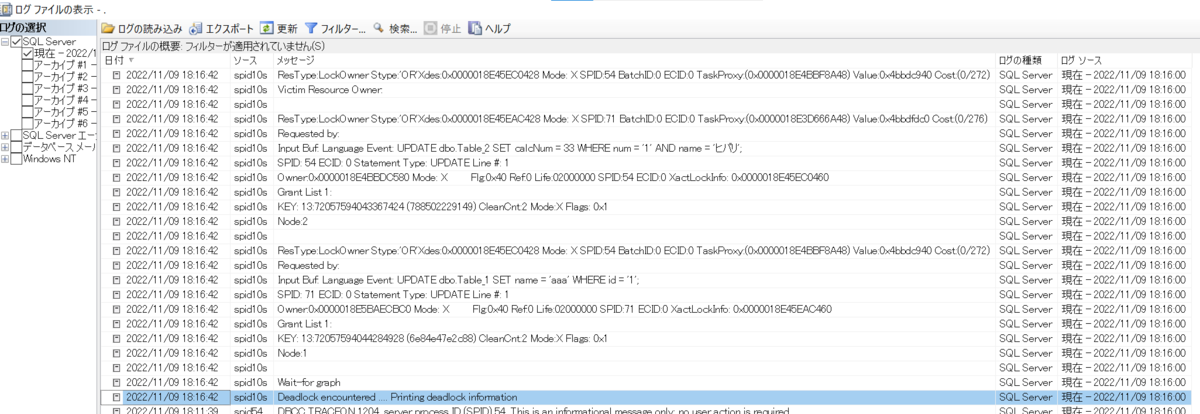Select the 'Node:1' message text
Screen dimensions: 1200x414
click(x=292, y=354)
